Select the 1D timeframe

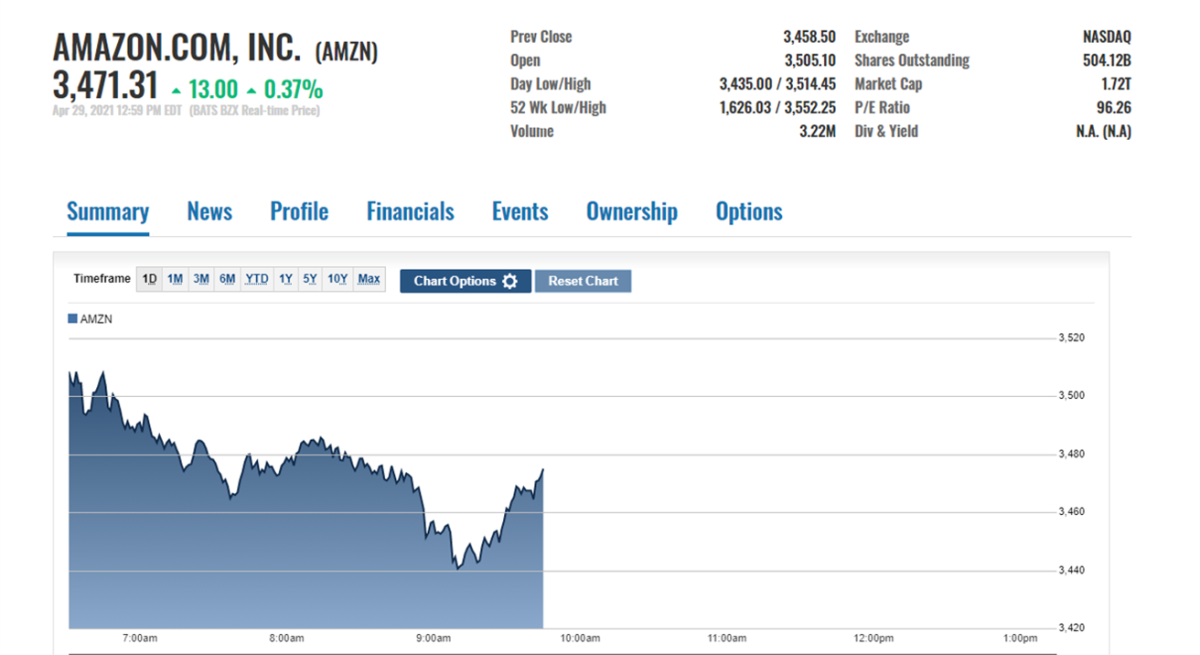coord(149,279)
